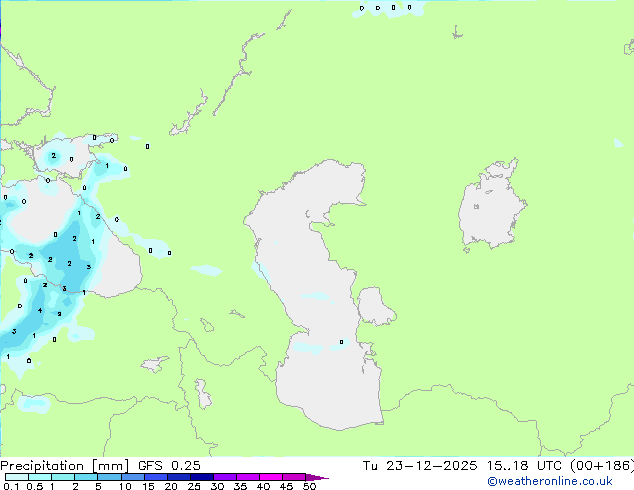This screenshot has width=634, height=490.
Task: Click the "20" legend scale label
Action: coord(171,486)
